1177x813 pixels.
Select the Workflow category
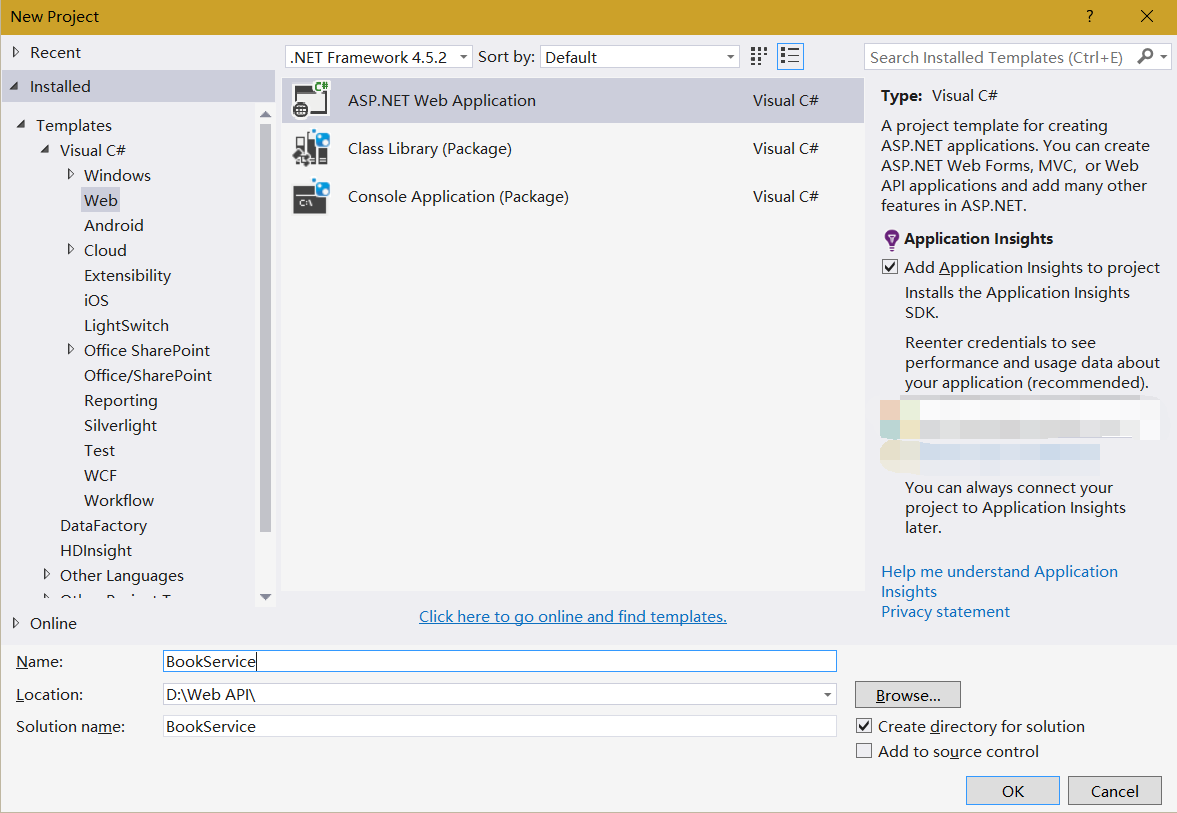coord(119,501)
